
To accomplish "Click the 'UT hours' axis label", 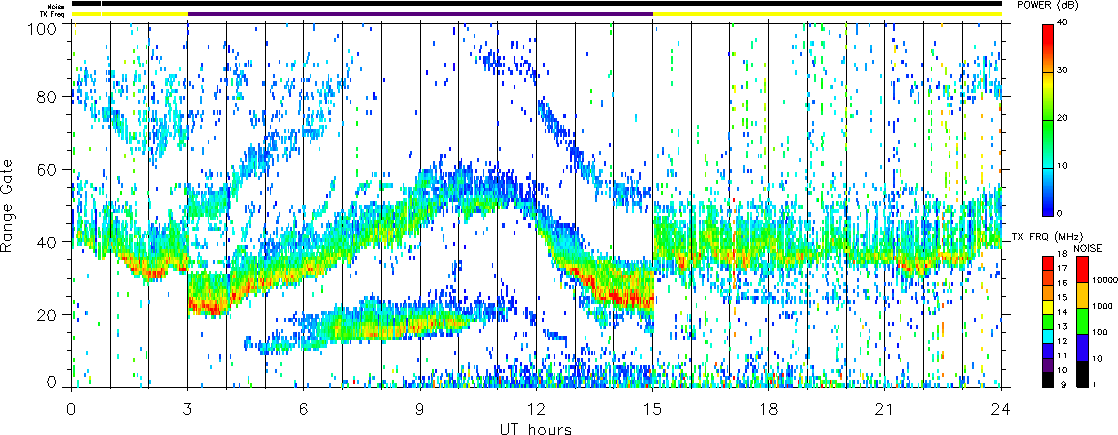I will pyautogui.click(x=535, y=428).
